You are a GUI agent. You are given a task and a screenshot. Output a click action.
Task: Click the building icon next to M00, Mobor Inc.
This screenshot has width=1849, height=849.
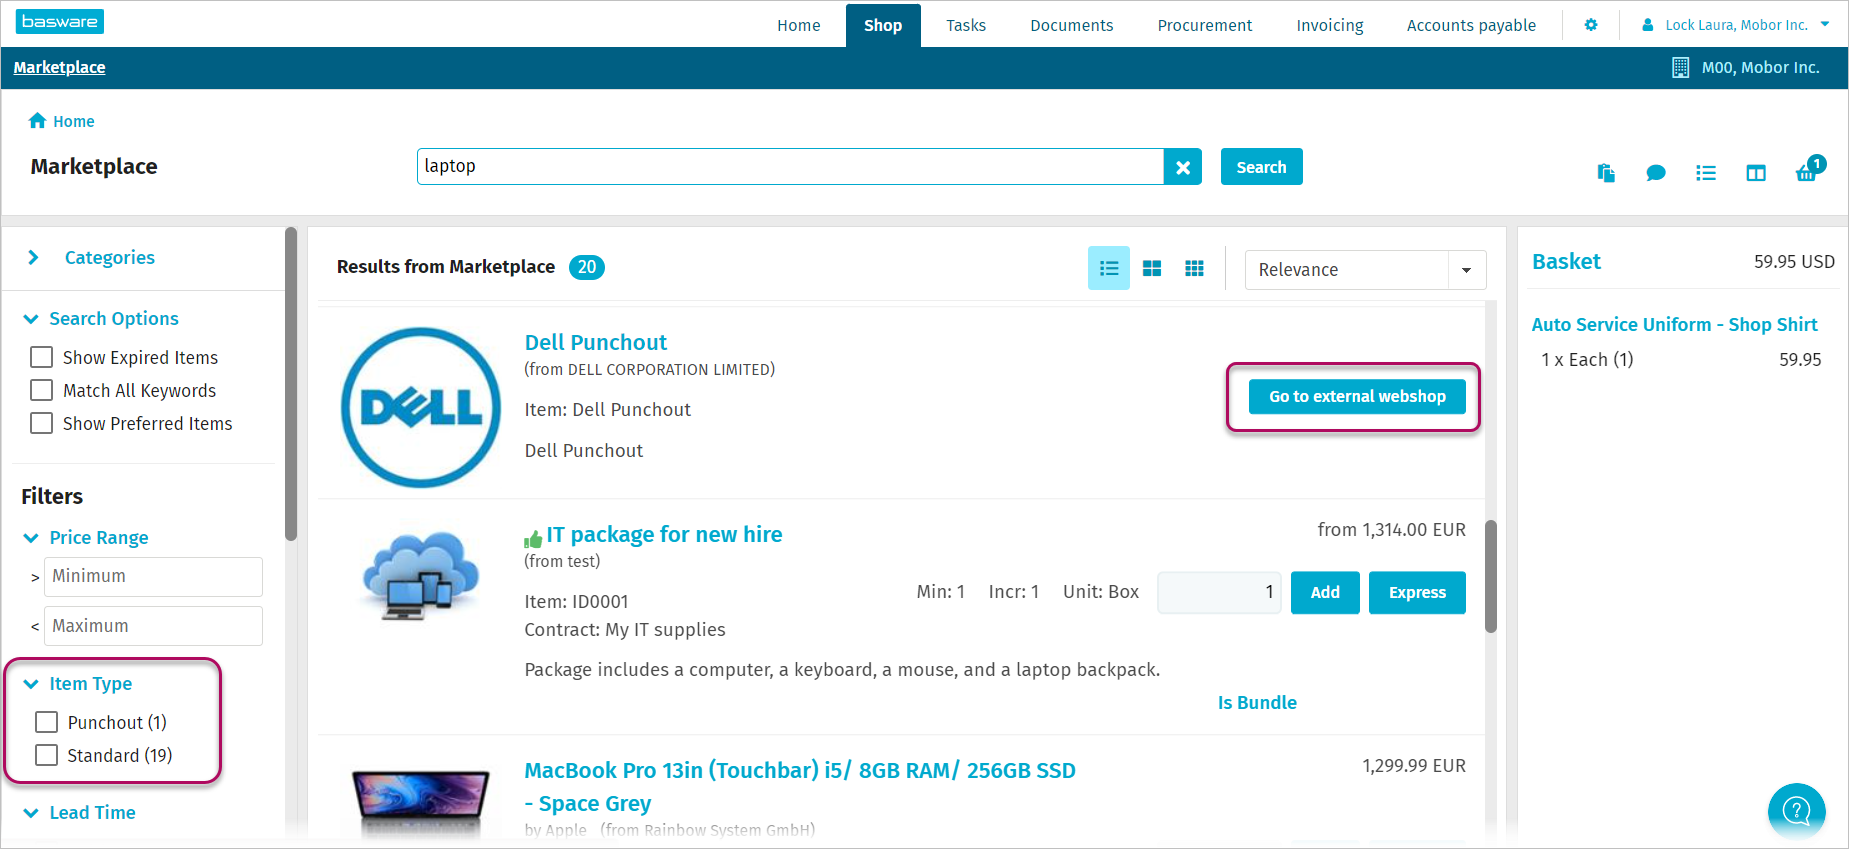click(x=1681, y=68)
